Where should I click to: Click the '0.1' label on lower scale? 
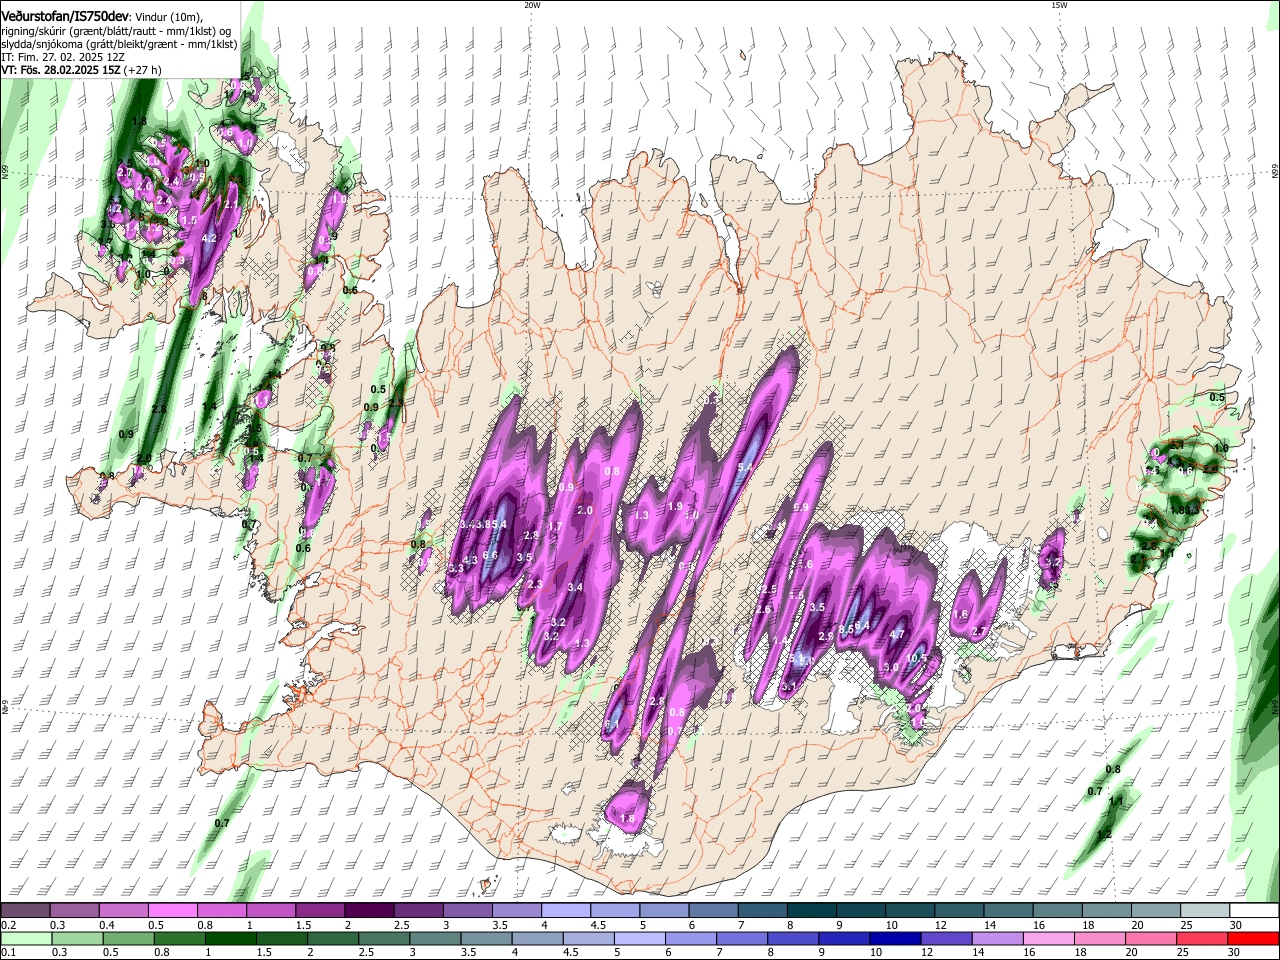pos(9,952)
